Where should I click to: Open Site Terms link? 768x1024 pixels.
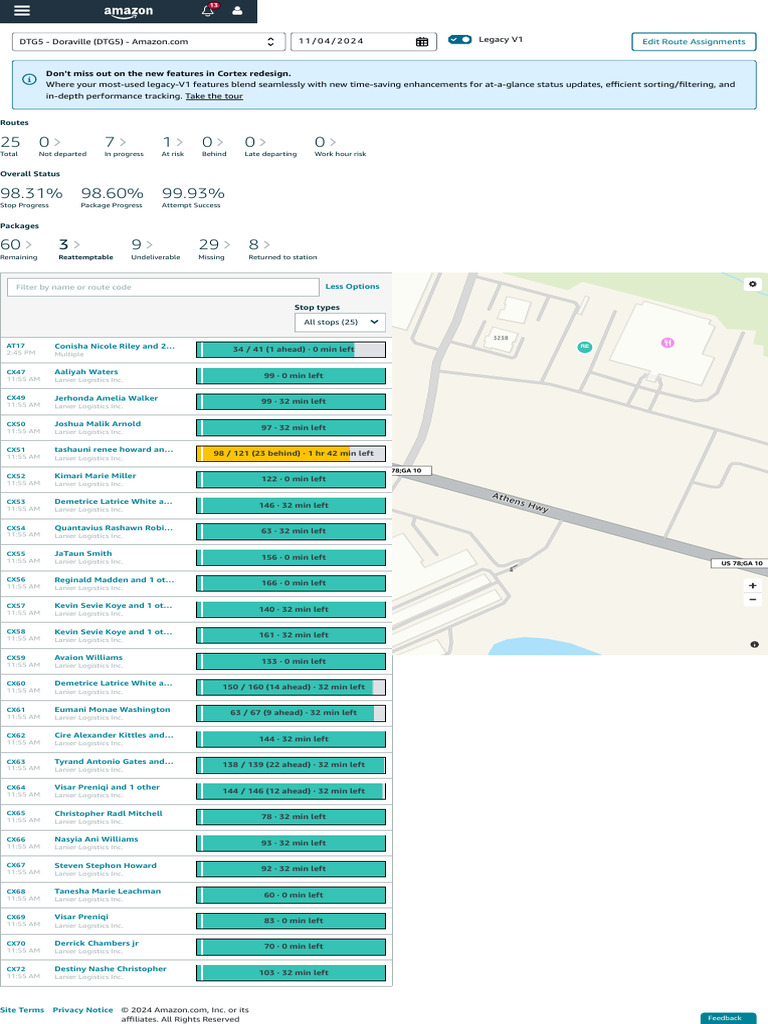pos(22,1010)
